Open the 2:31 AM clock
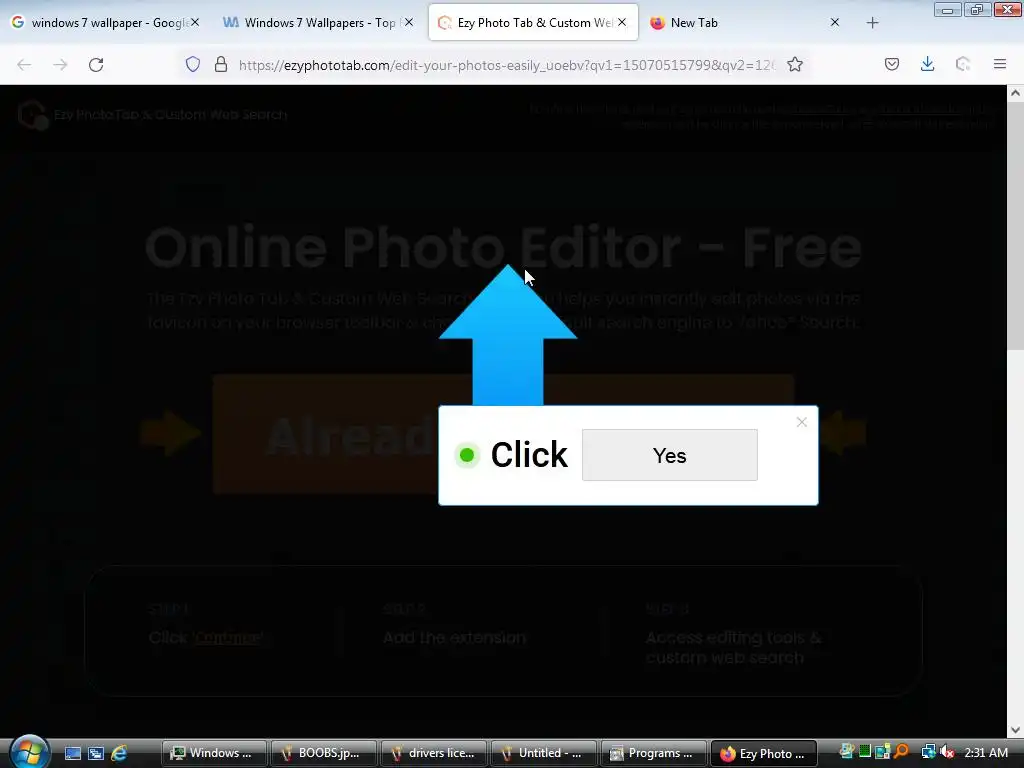Viewport: 1024px width, 768px height. coord(985,753)
